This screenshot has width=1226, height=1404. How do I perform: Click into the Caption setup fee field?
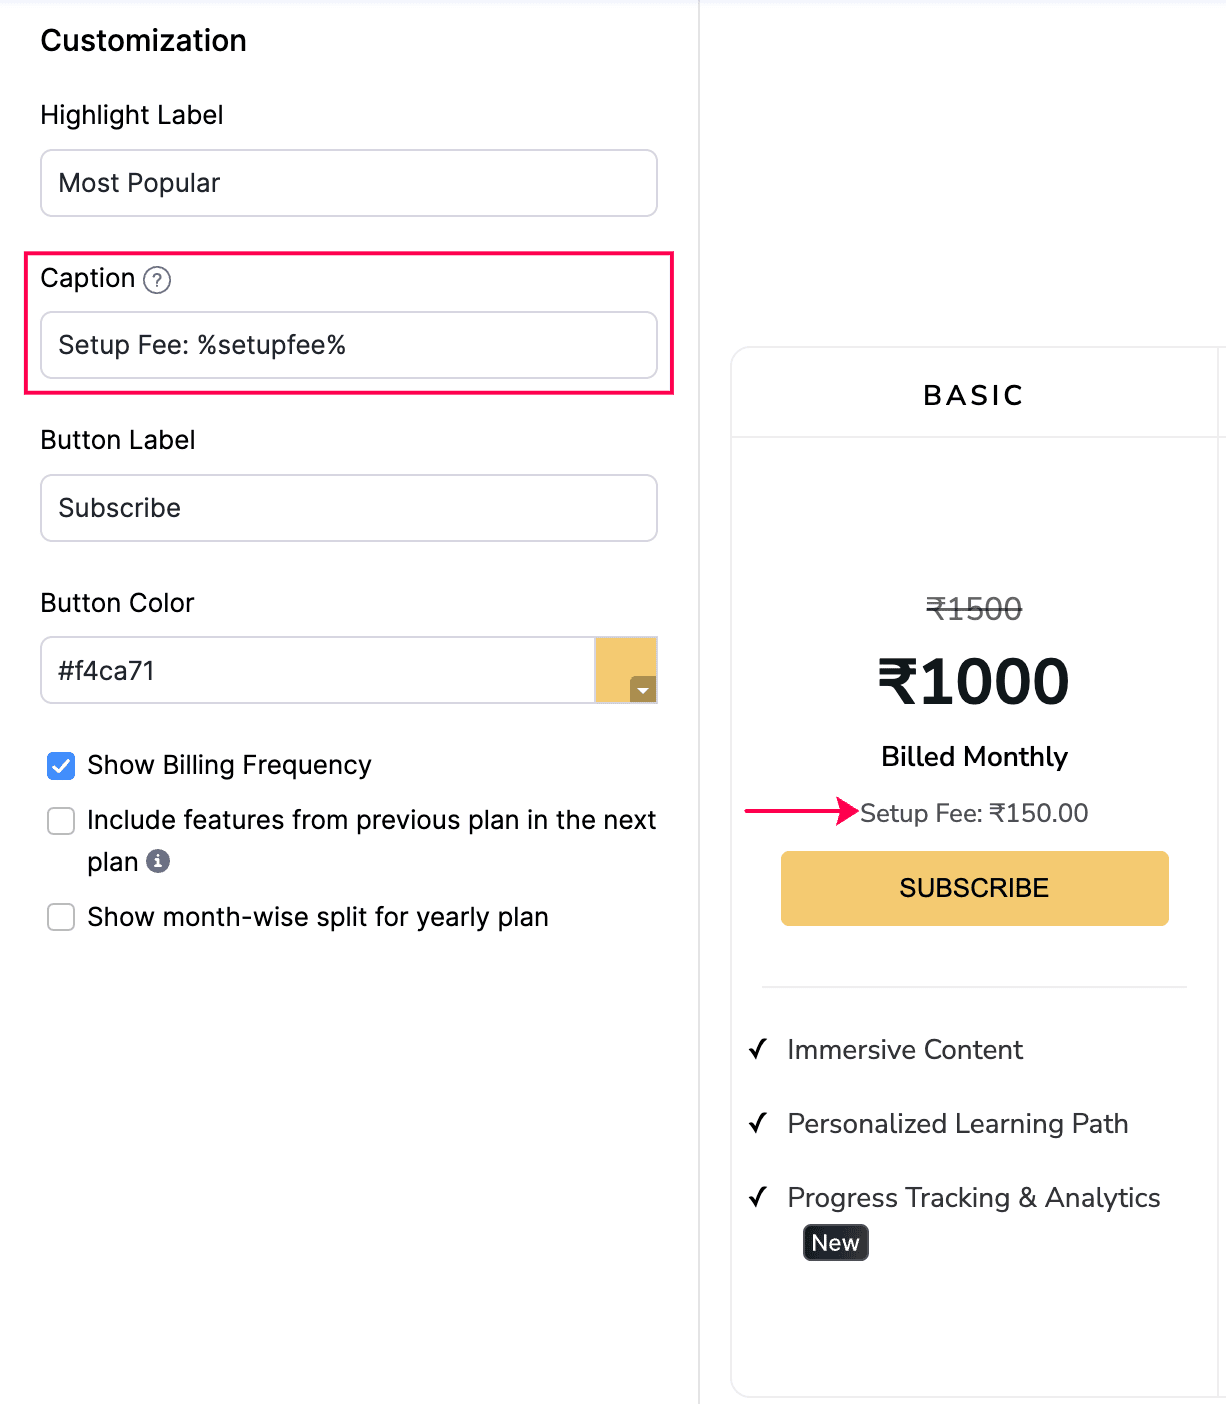point(348,345)
